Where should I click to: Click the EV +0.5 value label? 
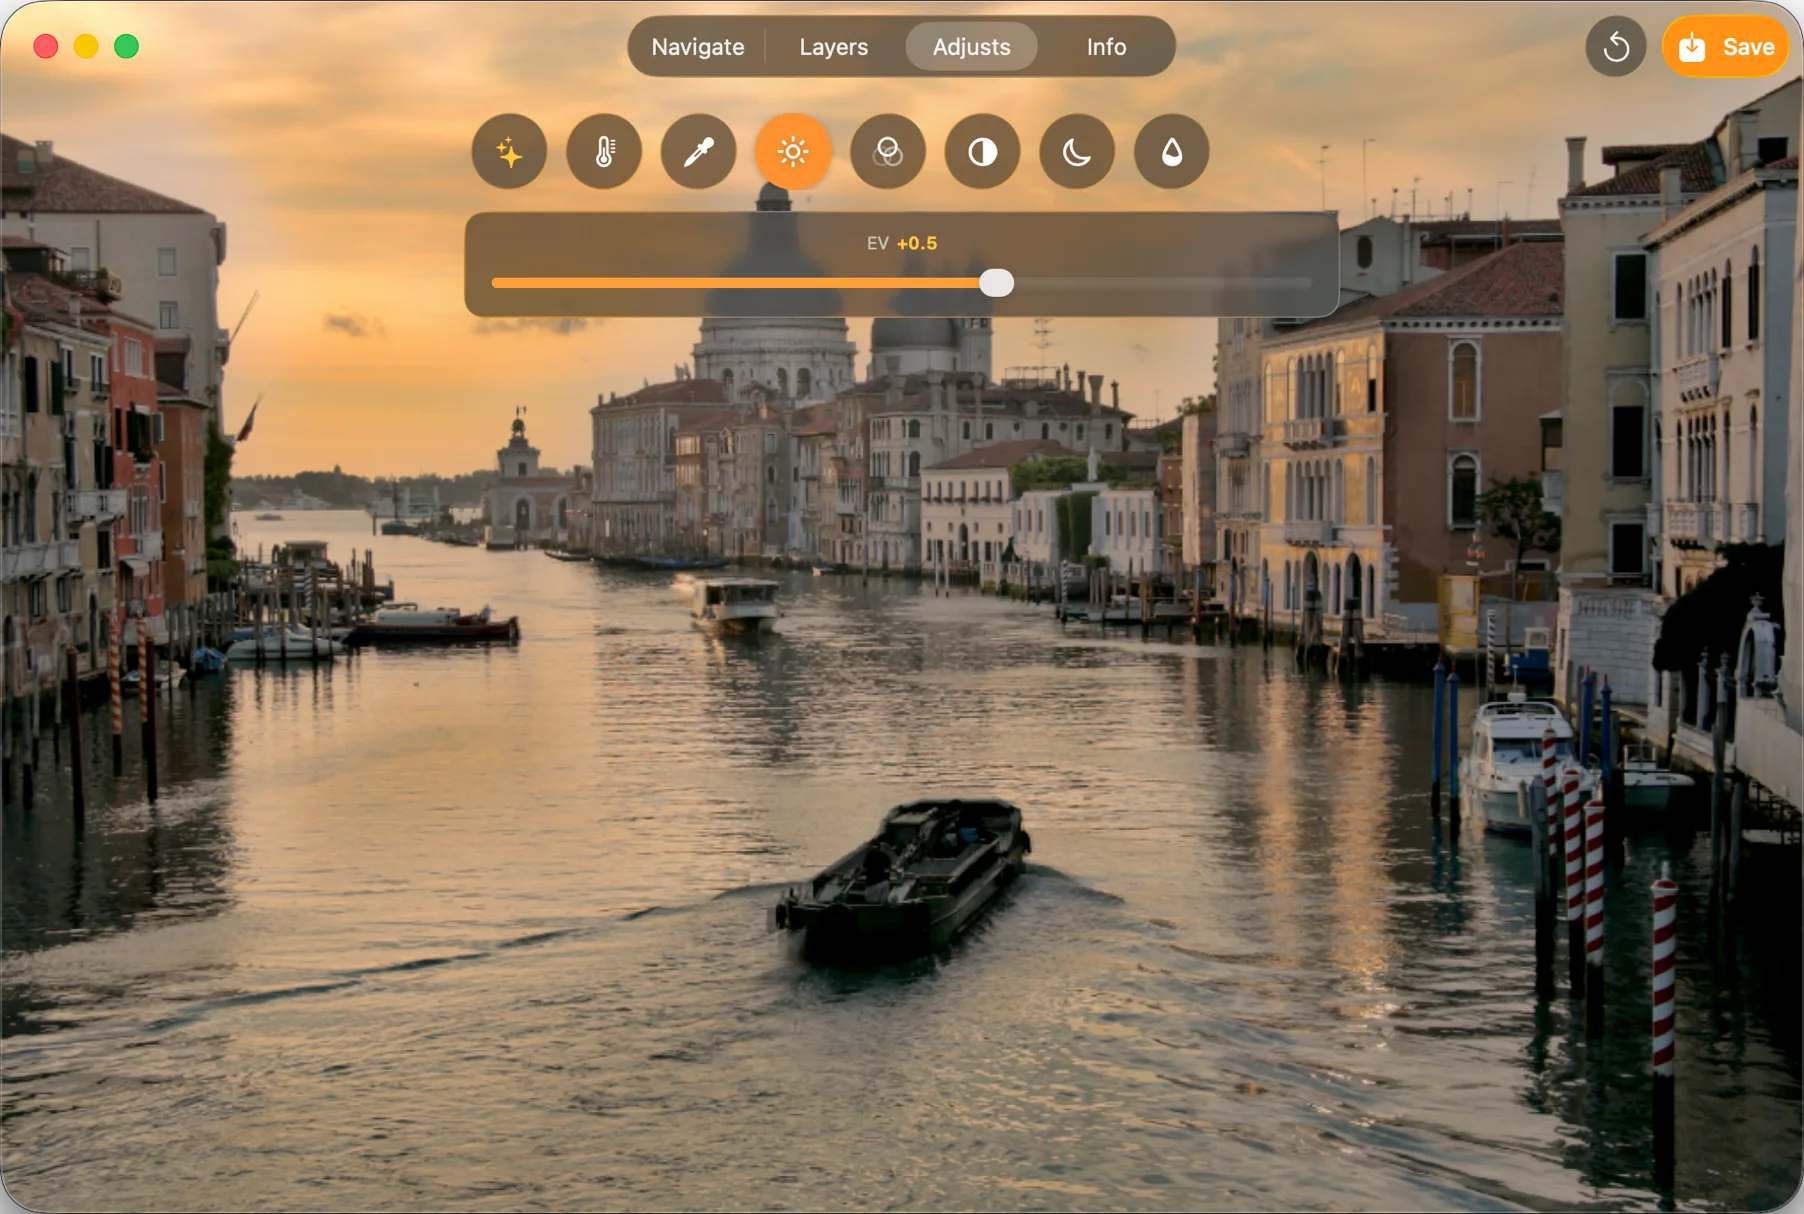[902, 243]
